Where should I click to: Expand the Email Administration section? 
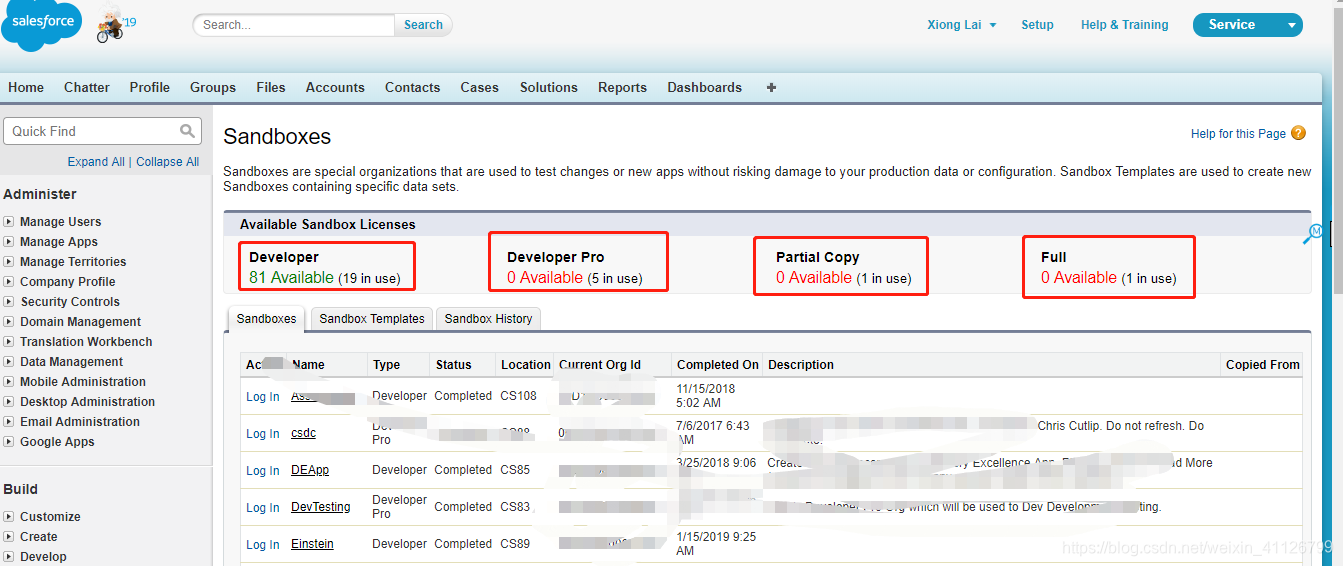pos(8,422)
